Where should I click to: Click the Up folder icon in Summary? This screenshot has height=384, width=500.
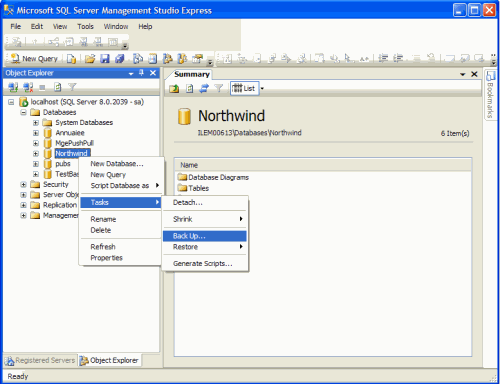click(174, 88)
